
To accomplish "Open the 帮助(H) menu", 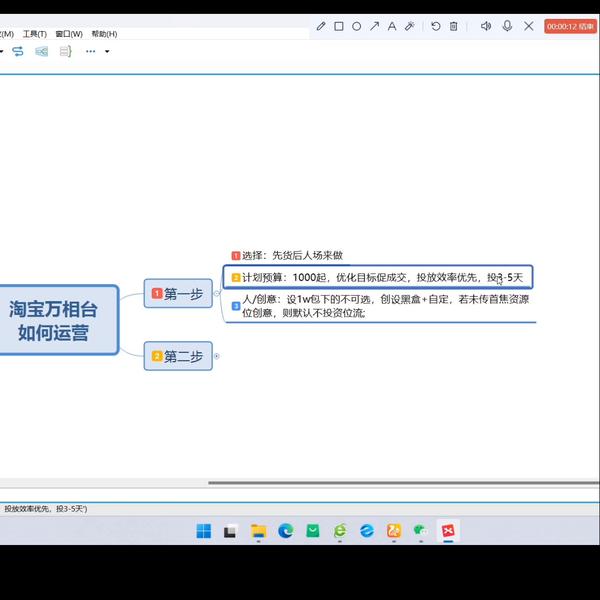I will (x=104, y=34).
